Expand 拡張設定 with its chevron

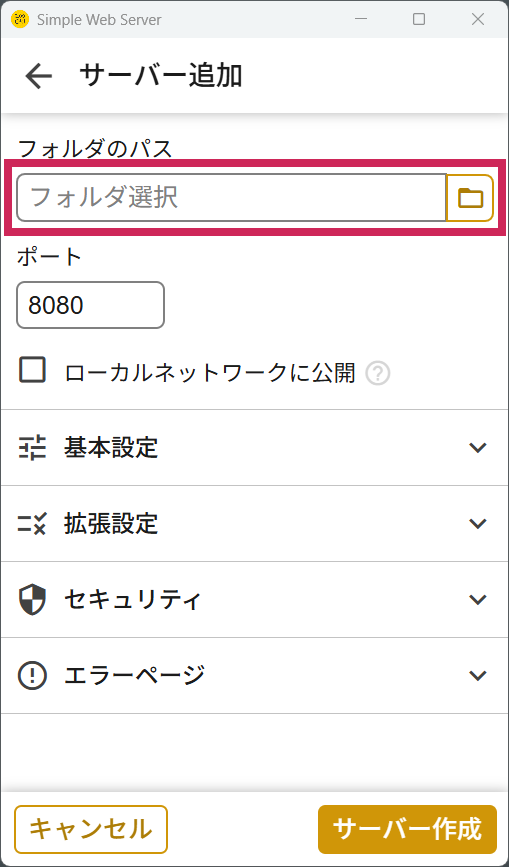[x=477, y=523]
